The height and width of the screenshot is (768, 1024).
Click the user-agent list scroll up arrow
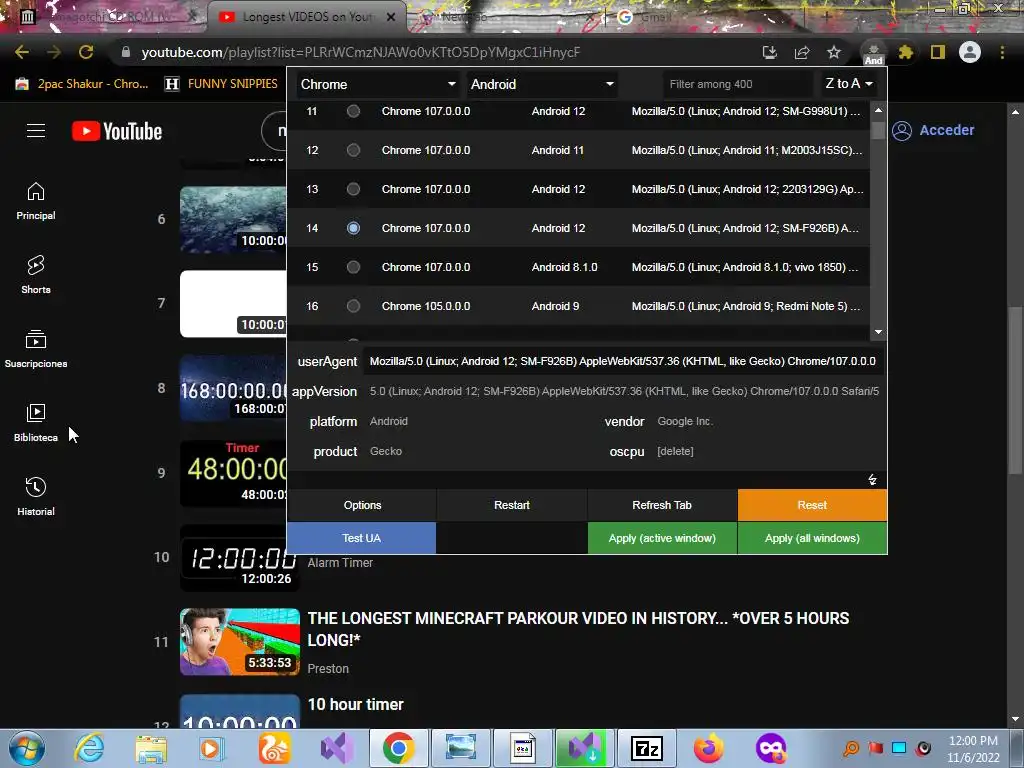point(878,110)
